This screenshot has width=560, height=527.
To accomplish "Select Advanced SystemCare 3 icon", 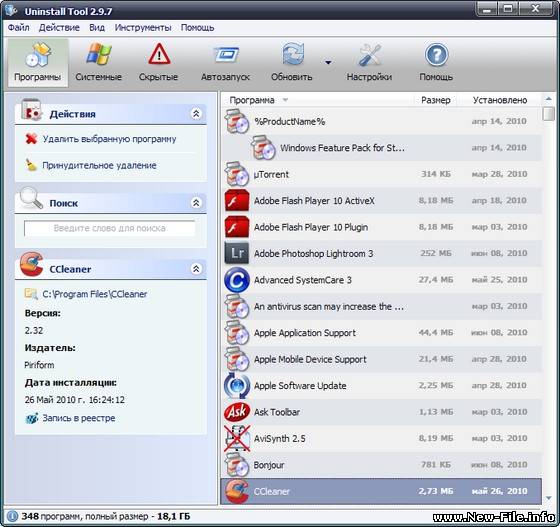I will tap(236, 280).
